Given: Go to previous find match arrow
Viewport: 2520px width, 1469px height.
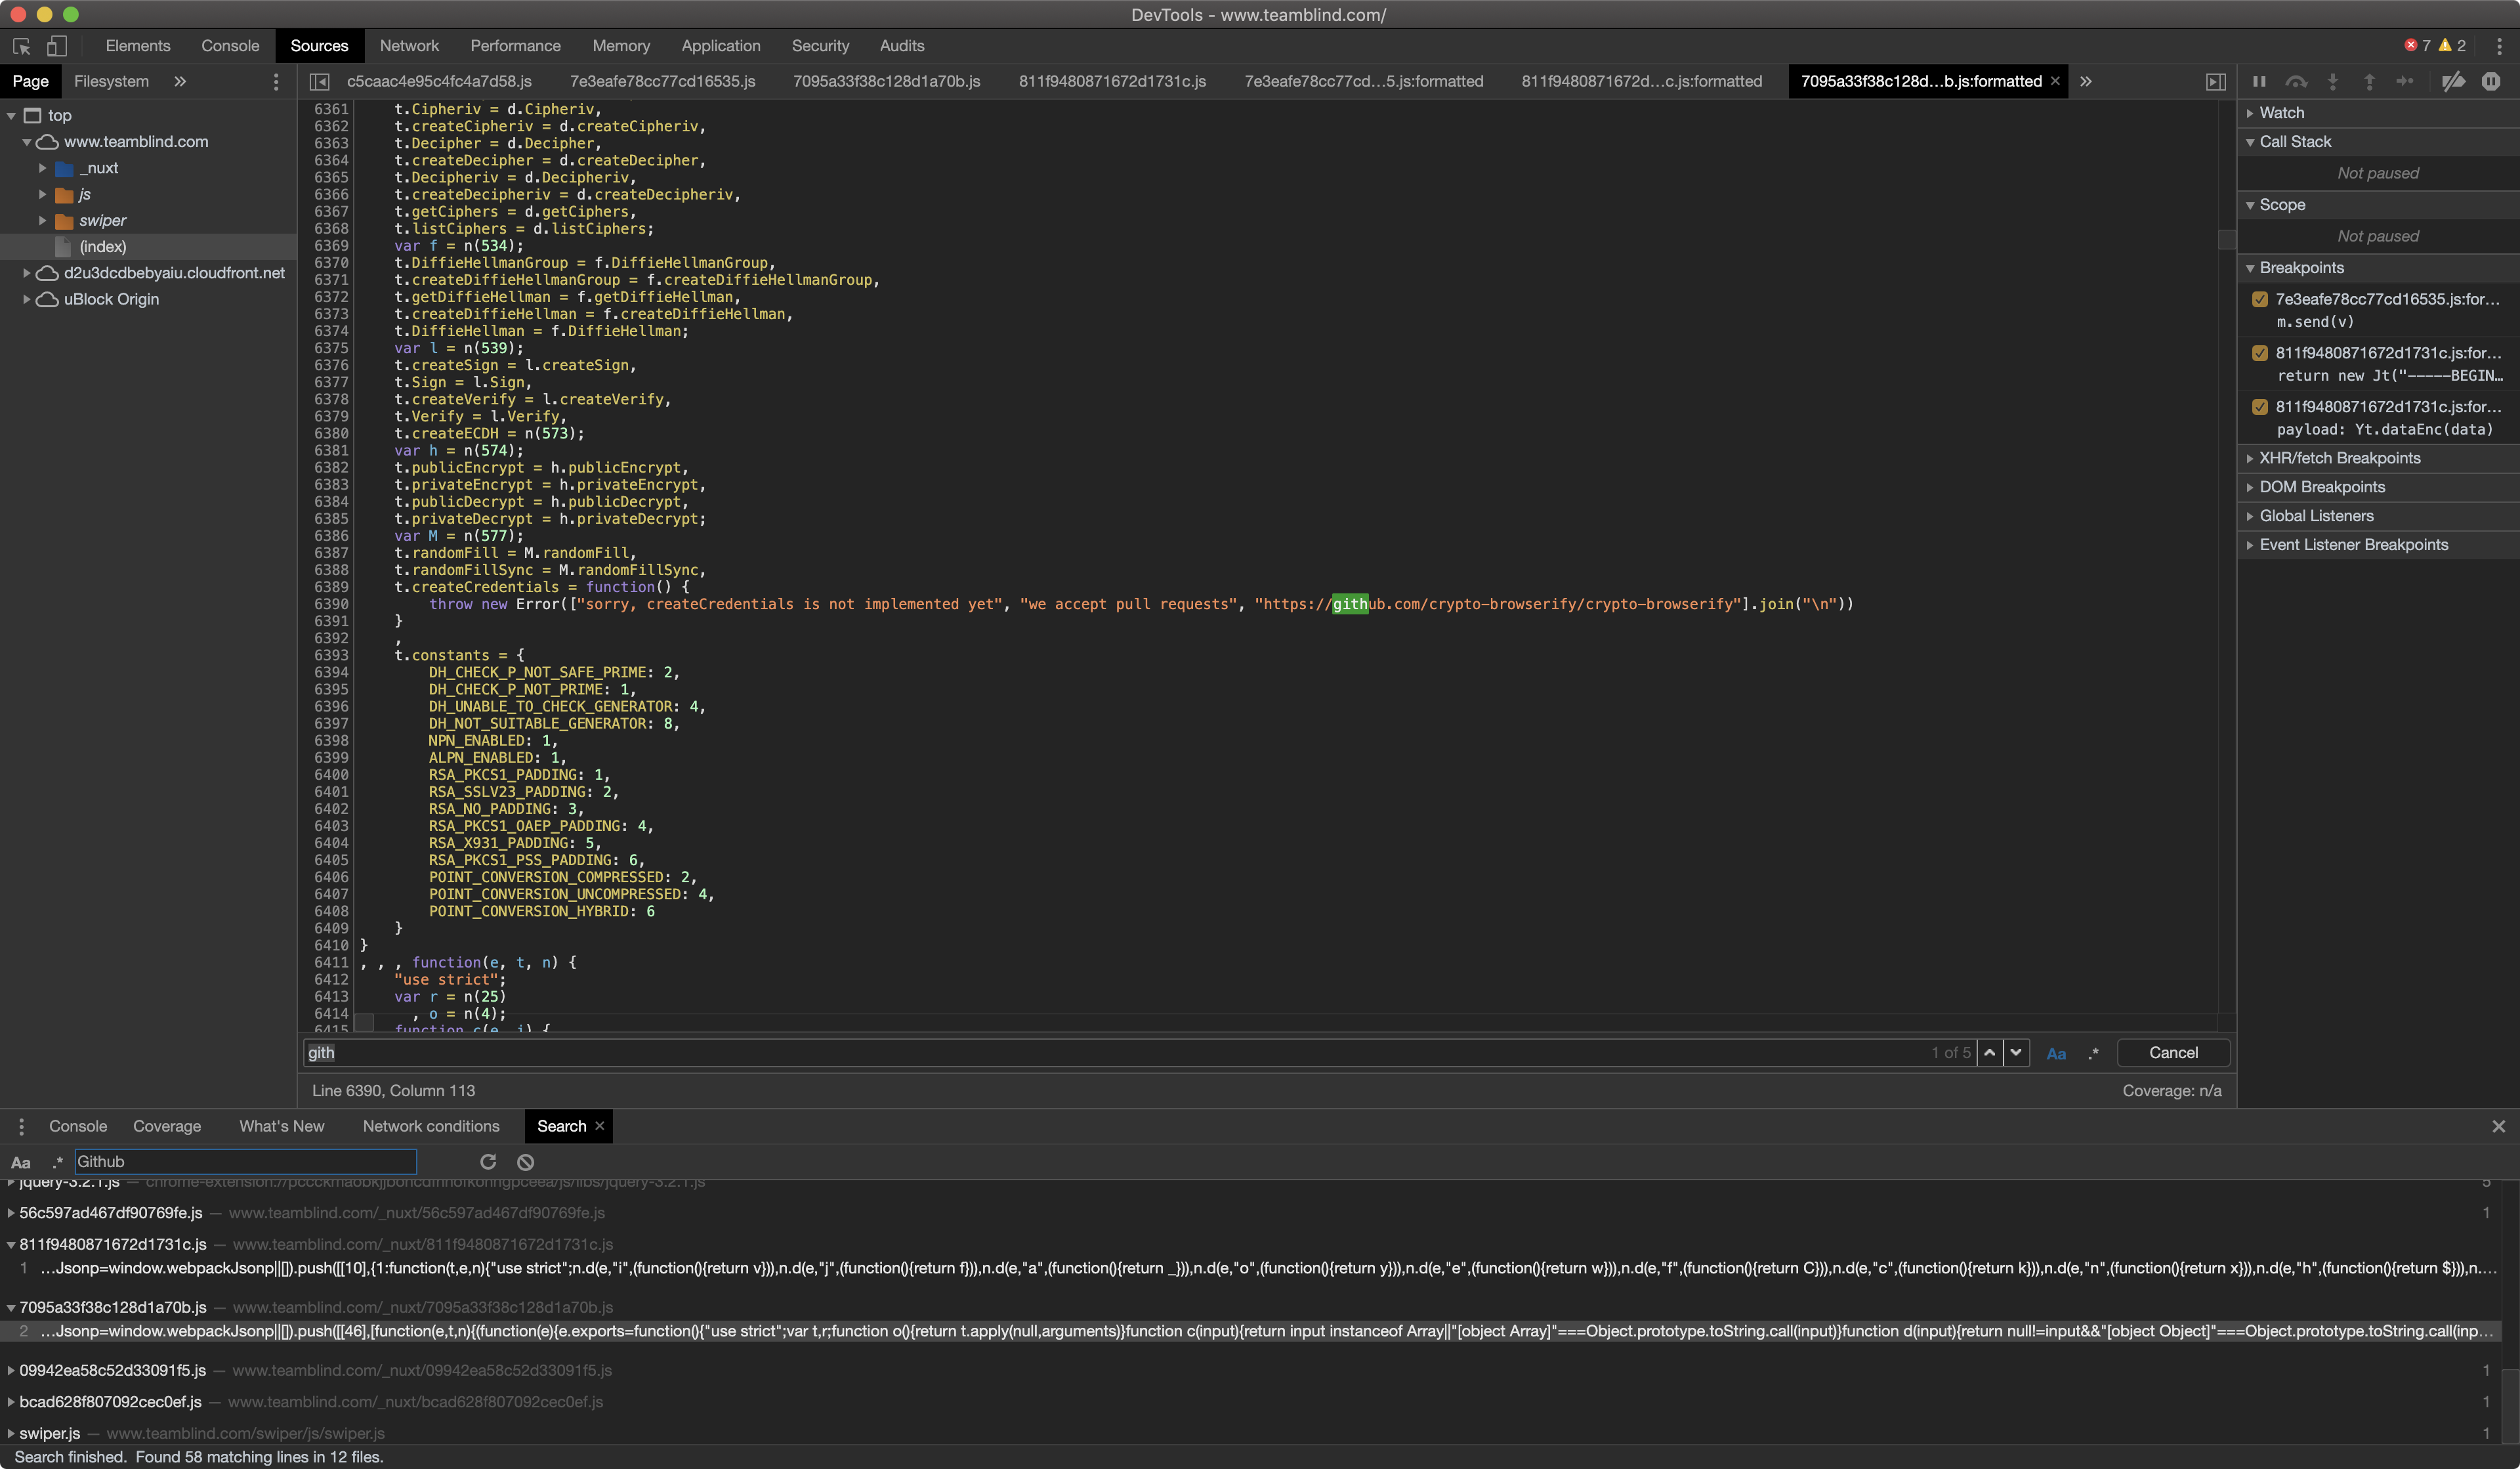Looking at the screenshot, I should pos(1989,1052).
